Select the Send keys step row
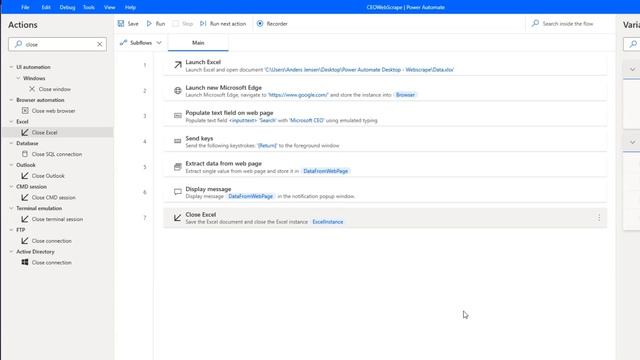 (x=385, y=142)
